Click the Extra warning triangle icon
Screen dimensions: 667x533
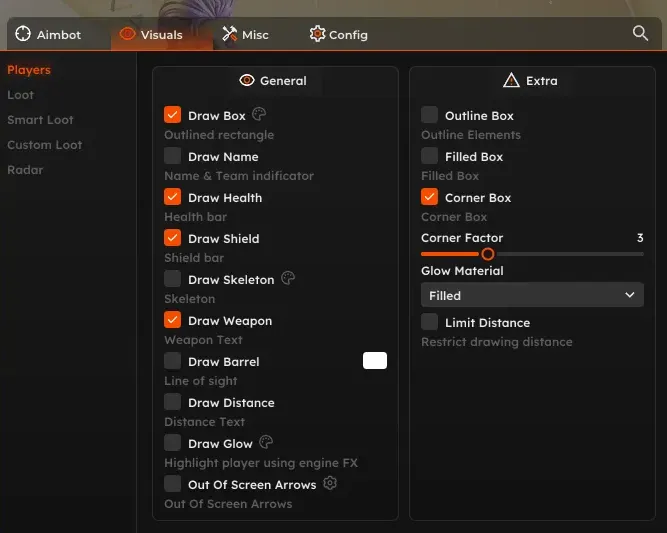pos(511,80)
